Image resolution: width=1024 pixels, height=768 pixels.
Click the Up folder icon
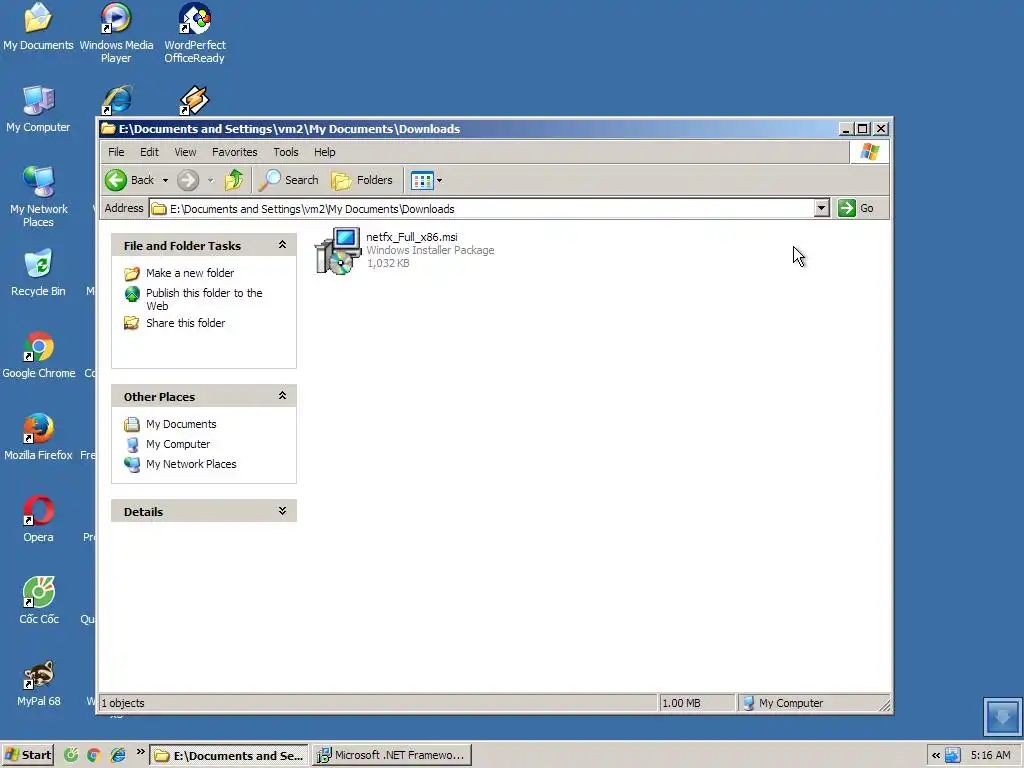coord(234,180)
